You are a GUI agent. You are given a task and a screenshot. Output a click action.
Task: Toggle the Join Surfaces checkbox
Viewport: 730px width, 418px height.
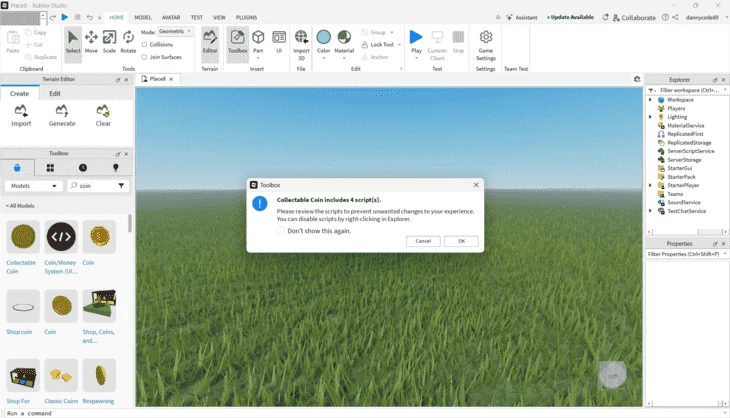pyautogui.click(x=144, y=57)
